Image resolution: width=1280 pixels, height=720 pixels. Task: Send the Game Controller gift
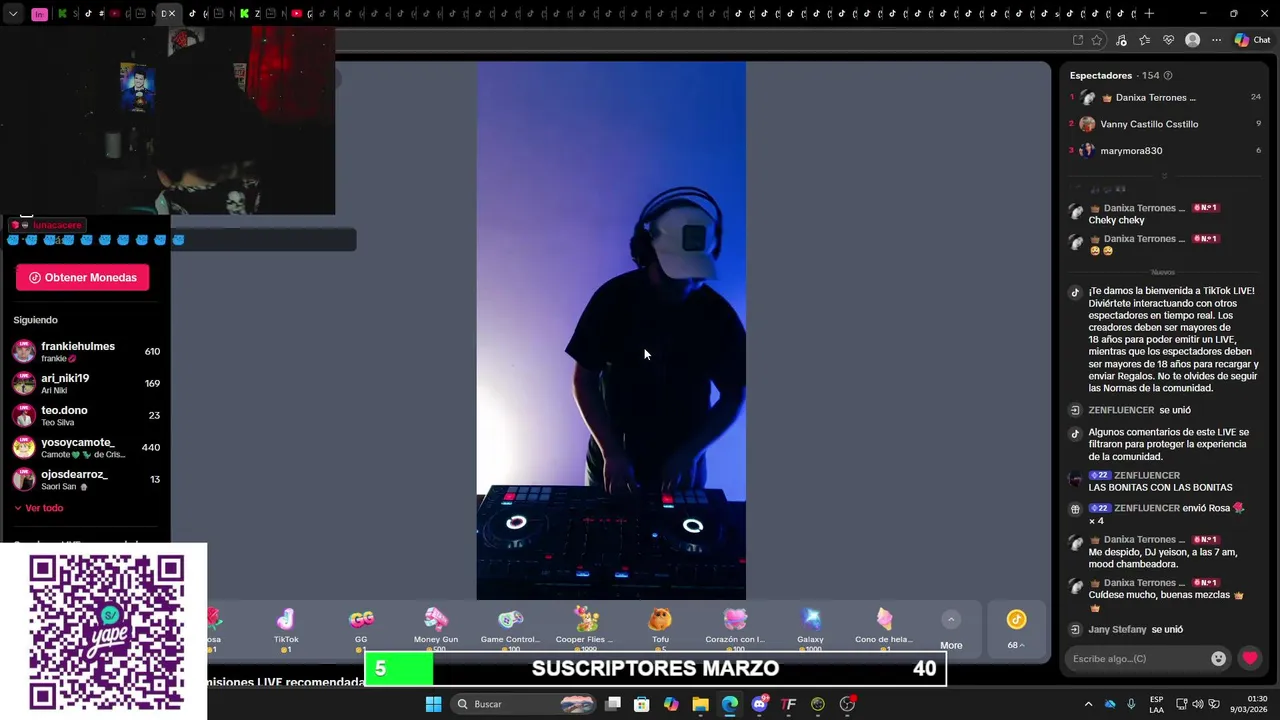click(x=510, y=628)
